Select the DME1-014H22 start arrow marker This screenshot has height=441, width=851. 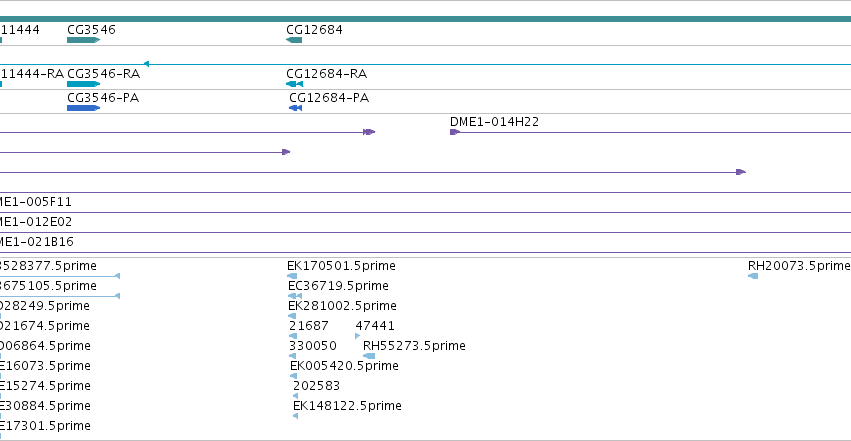455,132
